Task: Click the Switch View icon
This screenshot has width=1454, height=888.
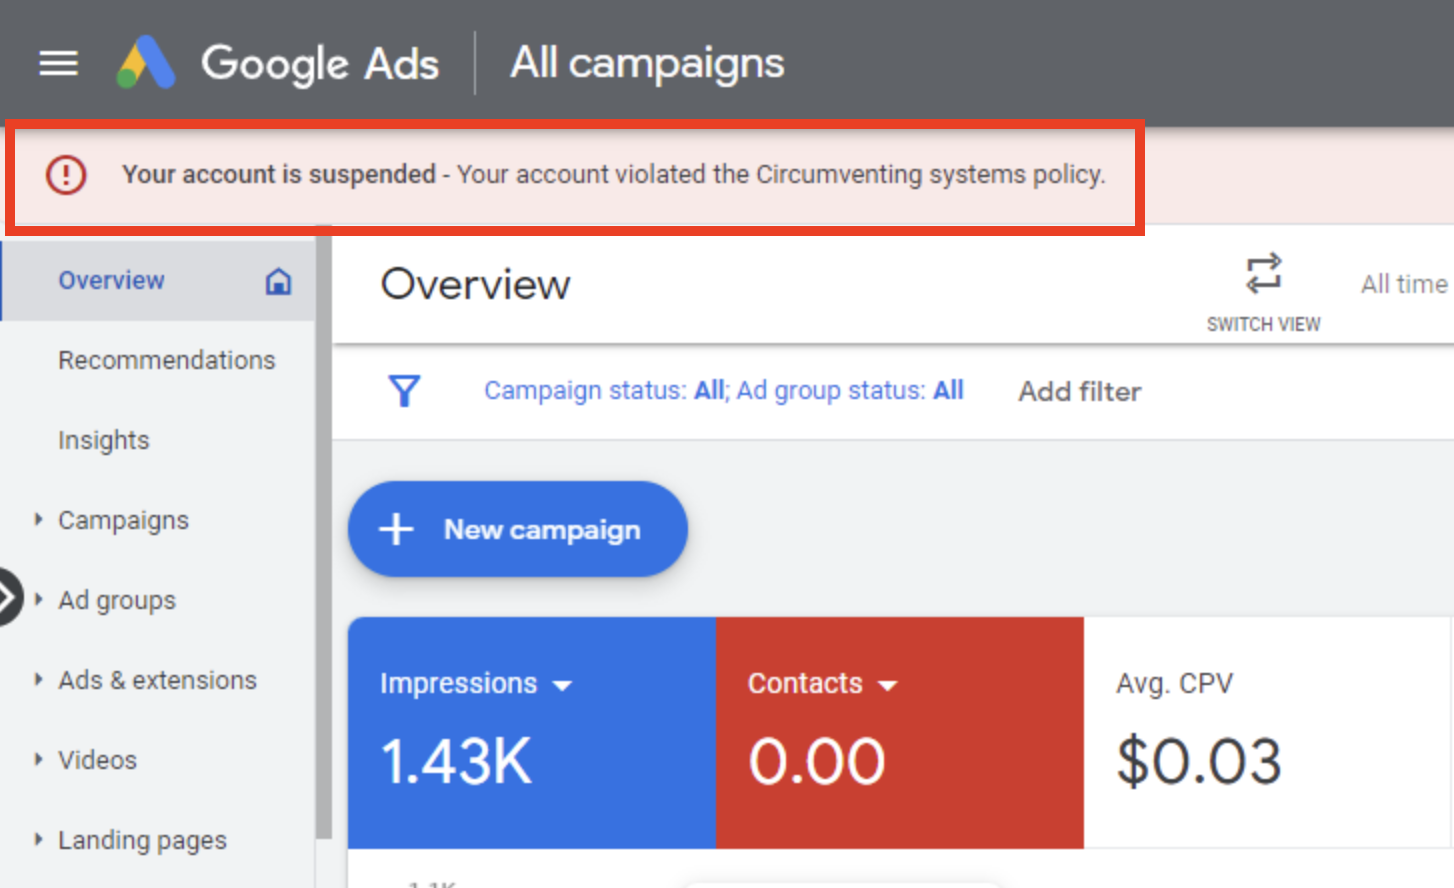Action: point(1262,272)
